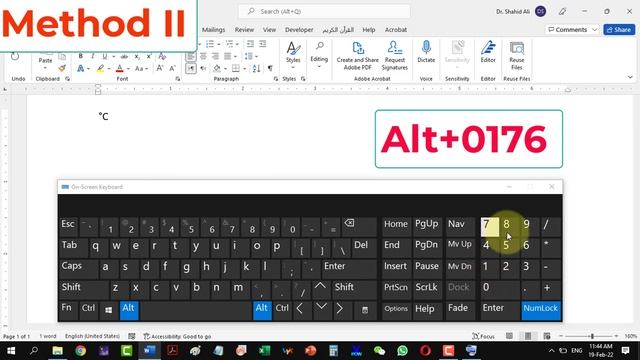The image size is (640, 360).
Task: Open the Paste dropdown arrow
Action: (45, 68)
